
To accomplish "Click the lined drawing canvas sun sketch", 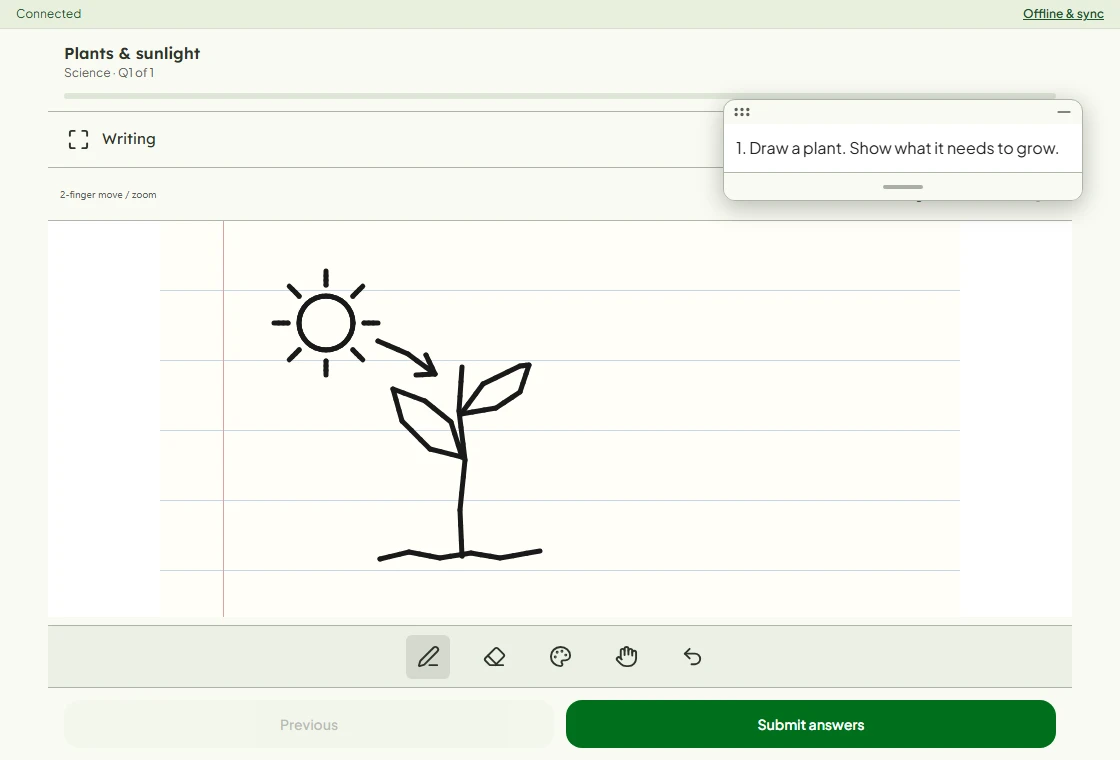I will 326,323.
